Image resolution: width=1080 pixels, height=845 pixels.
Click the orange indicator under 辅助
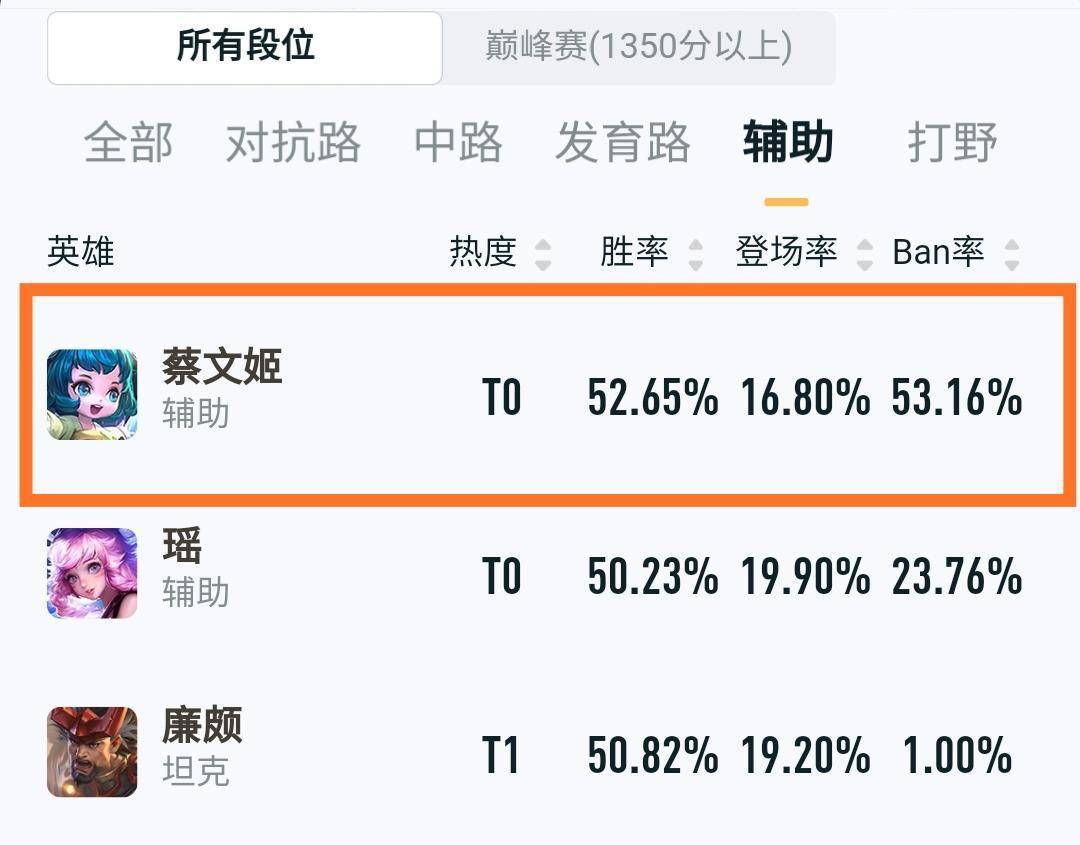tap(786, 201)
